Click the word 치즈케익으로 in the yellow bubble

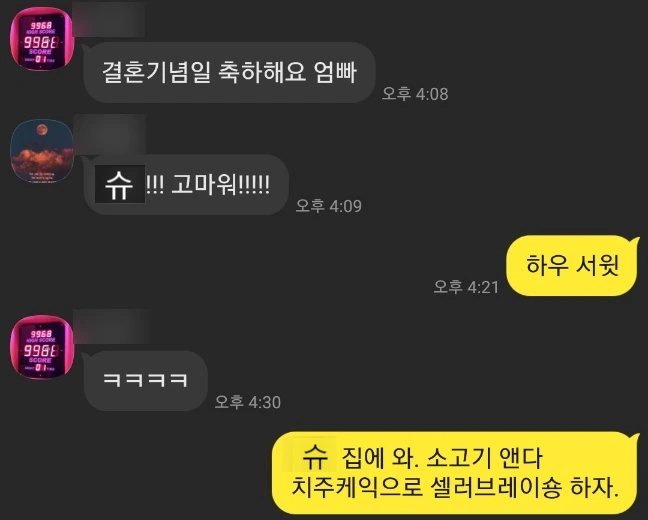[x=357, y=488]
